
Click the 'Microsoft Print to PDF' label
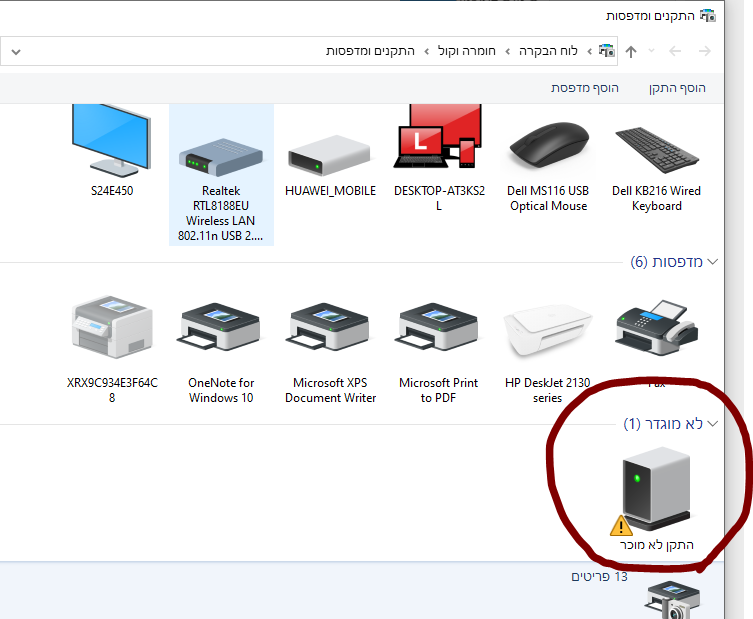(438, 390)
